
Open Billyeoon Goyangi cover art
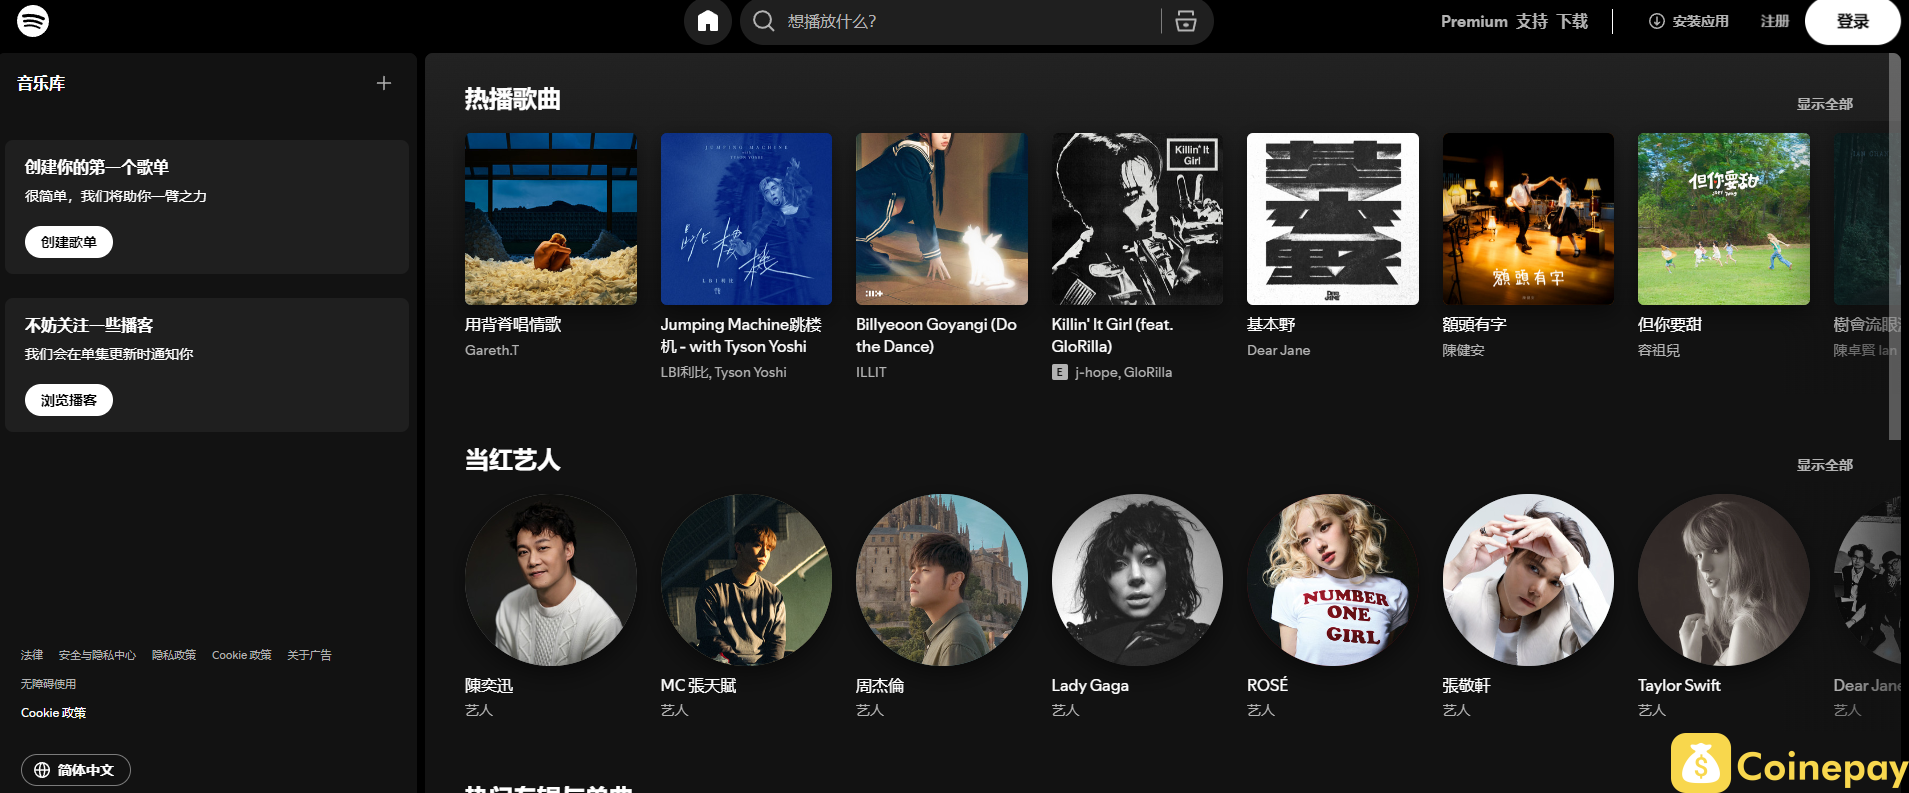(942, 219)
